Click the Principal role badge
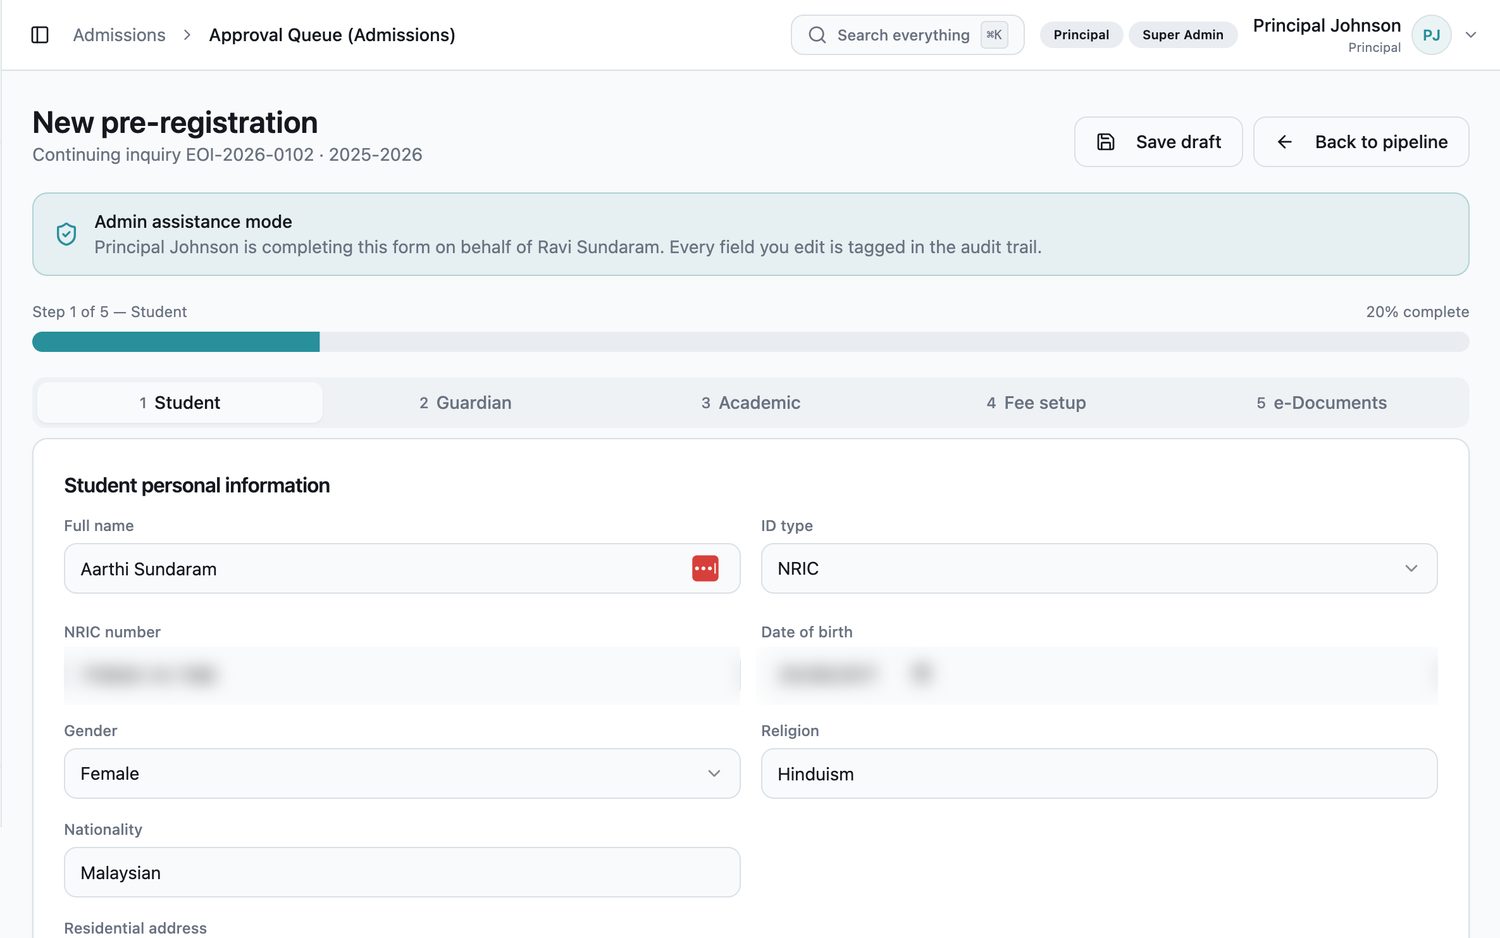This screenshot has height=938, width=1500. point(1081,35)
